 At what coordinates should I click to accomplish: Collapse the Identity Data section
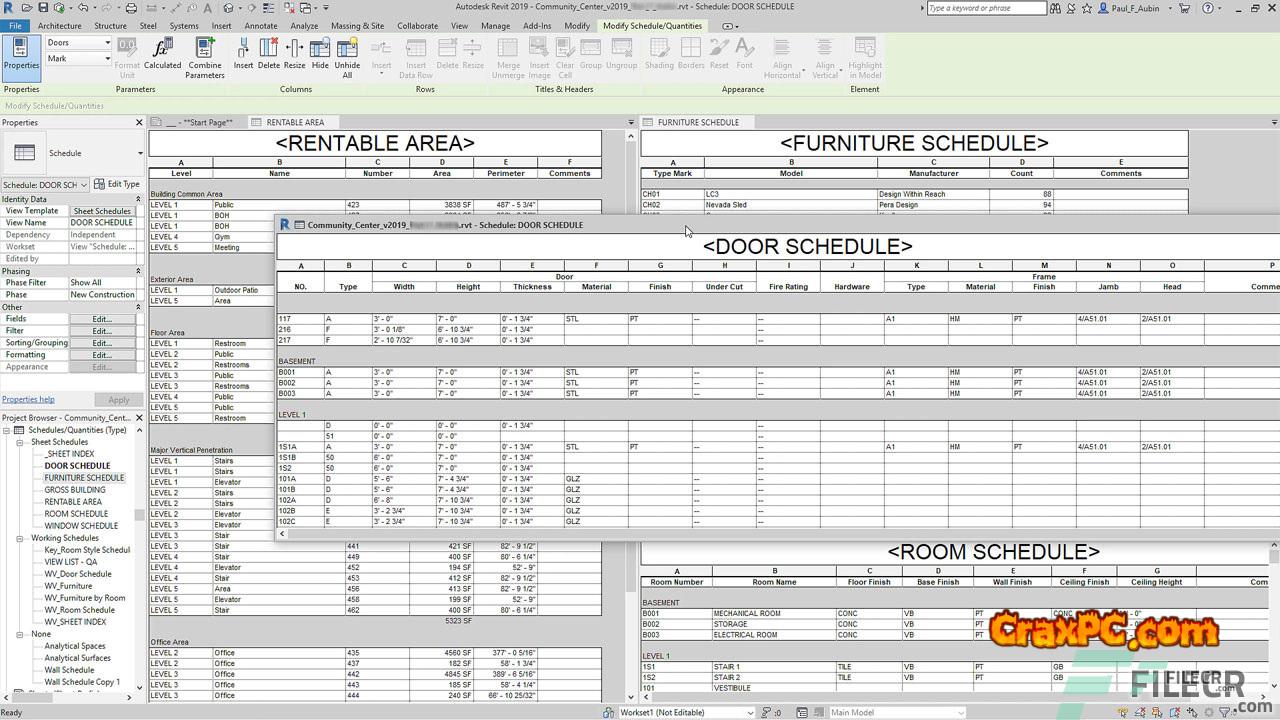139,199
